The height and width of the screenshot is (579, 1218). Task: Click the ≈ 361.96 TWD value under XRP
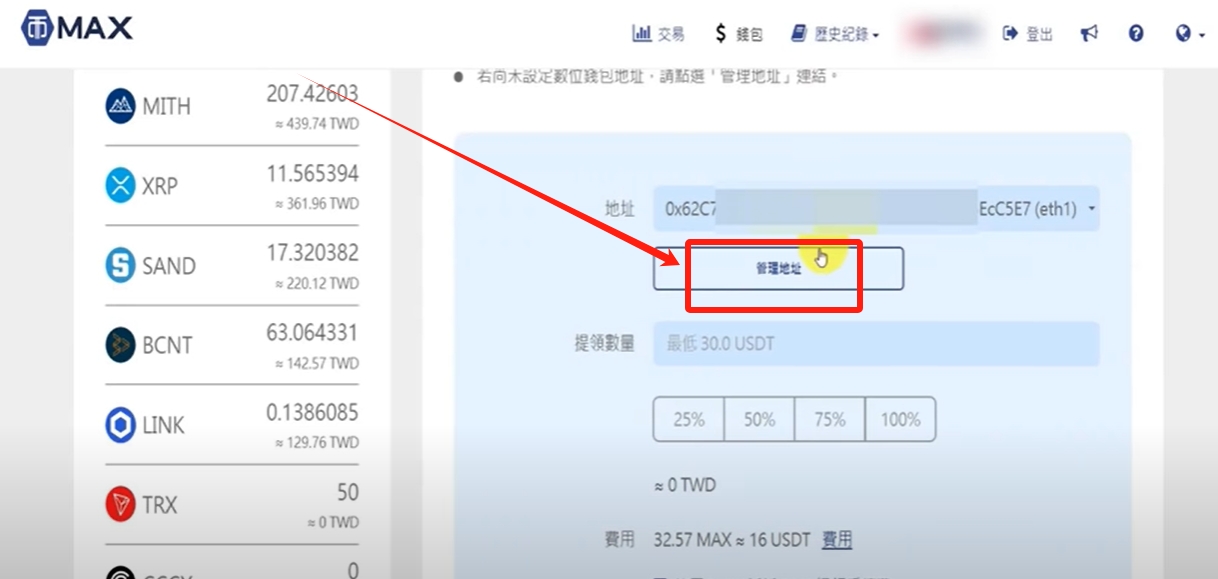(317, 204)
